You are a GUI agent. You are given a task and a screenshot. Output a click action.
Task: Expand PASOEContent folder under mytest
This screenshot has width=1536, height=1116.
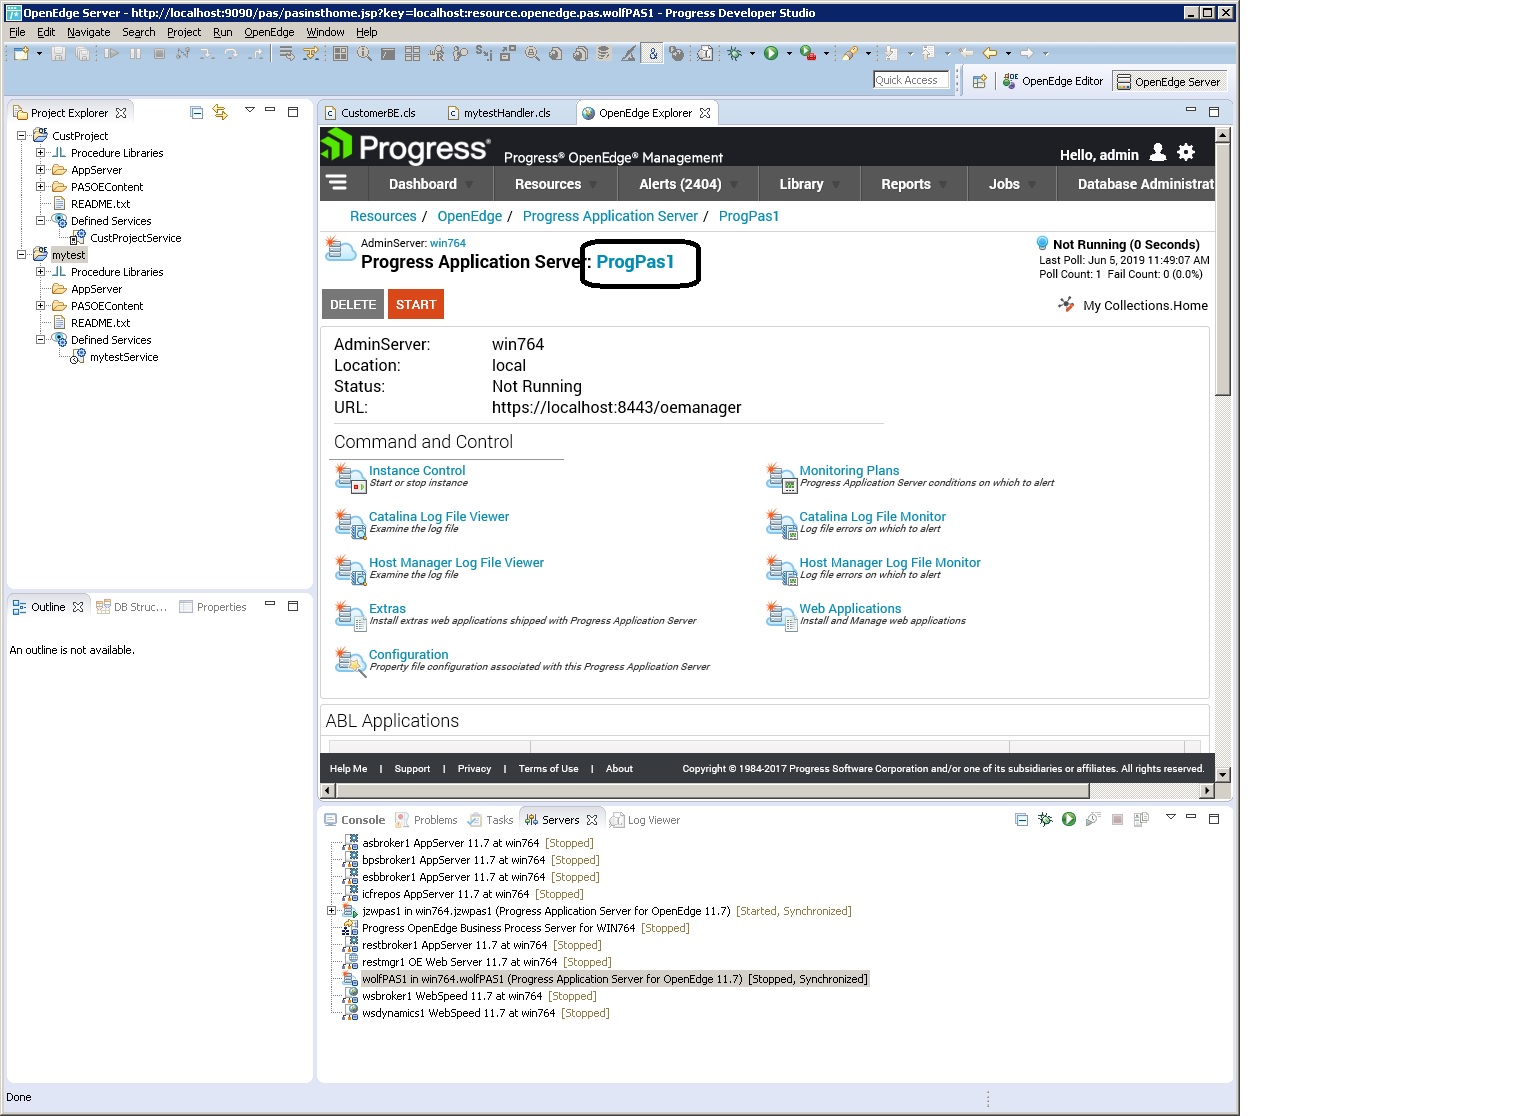point(40,306)
